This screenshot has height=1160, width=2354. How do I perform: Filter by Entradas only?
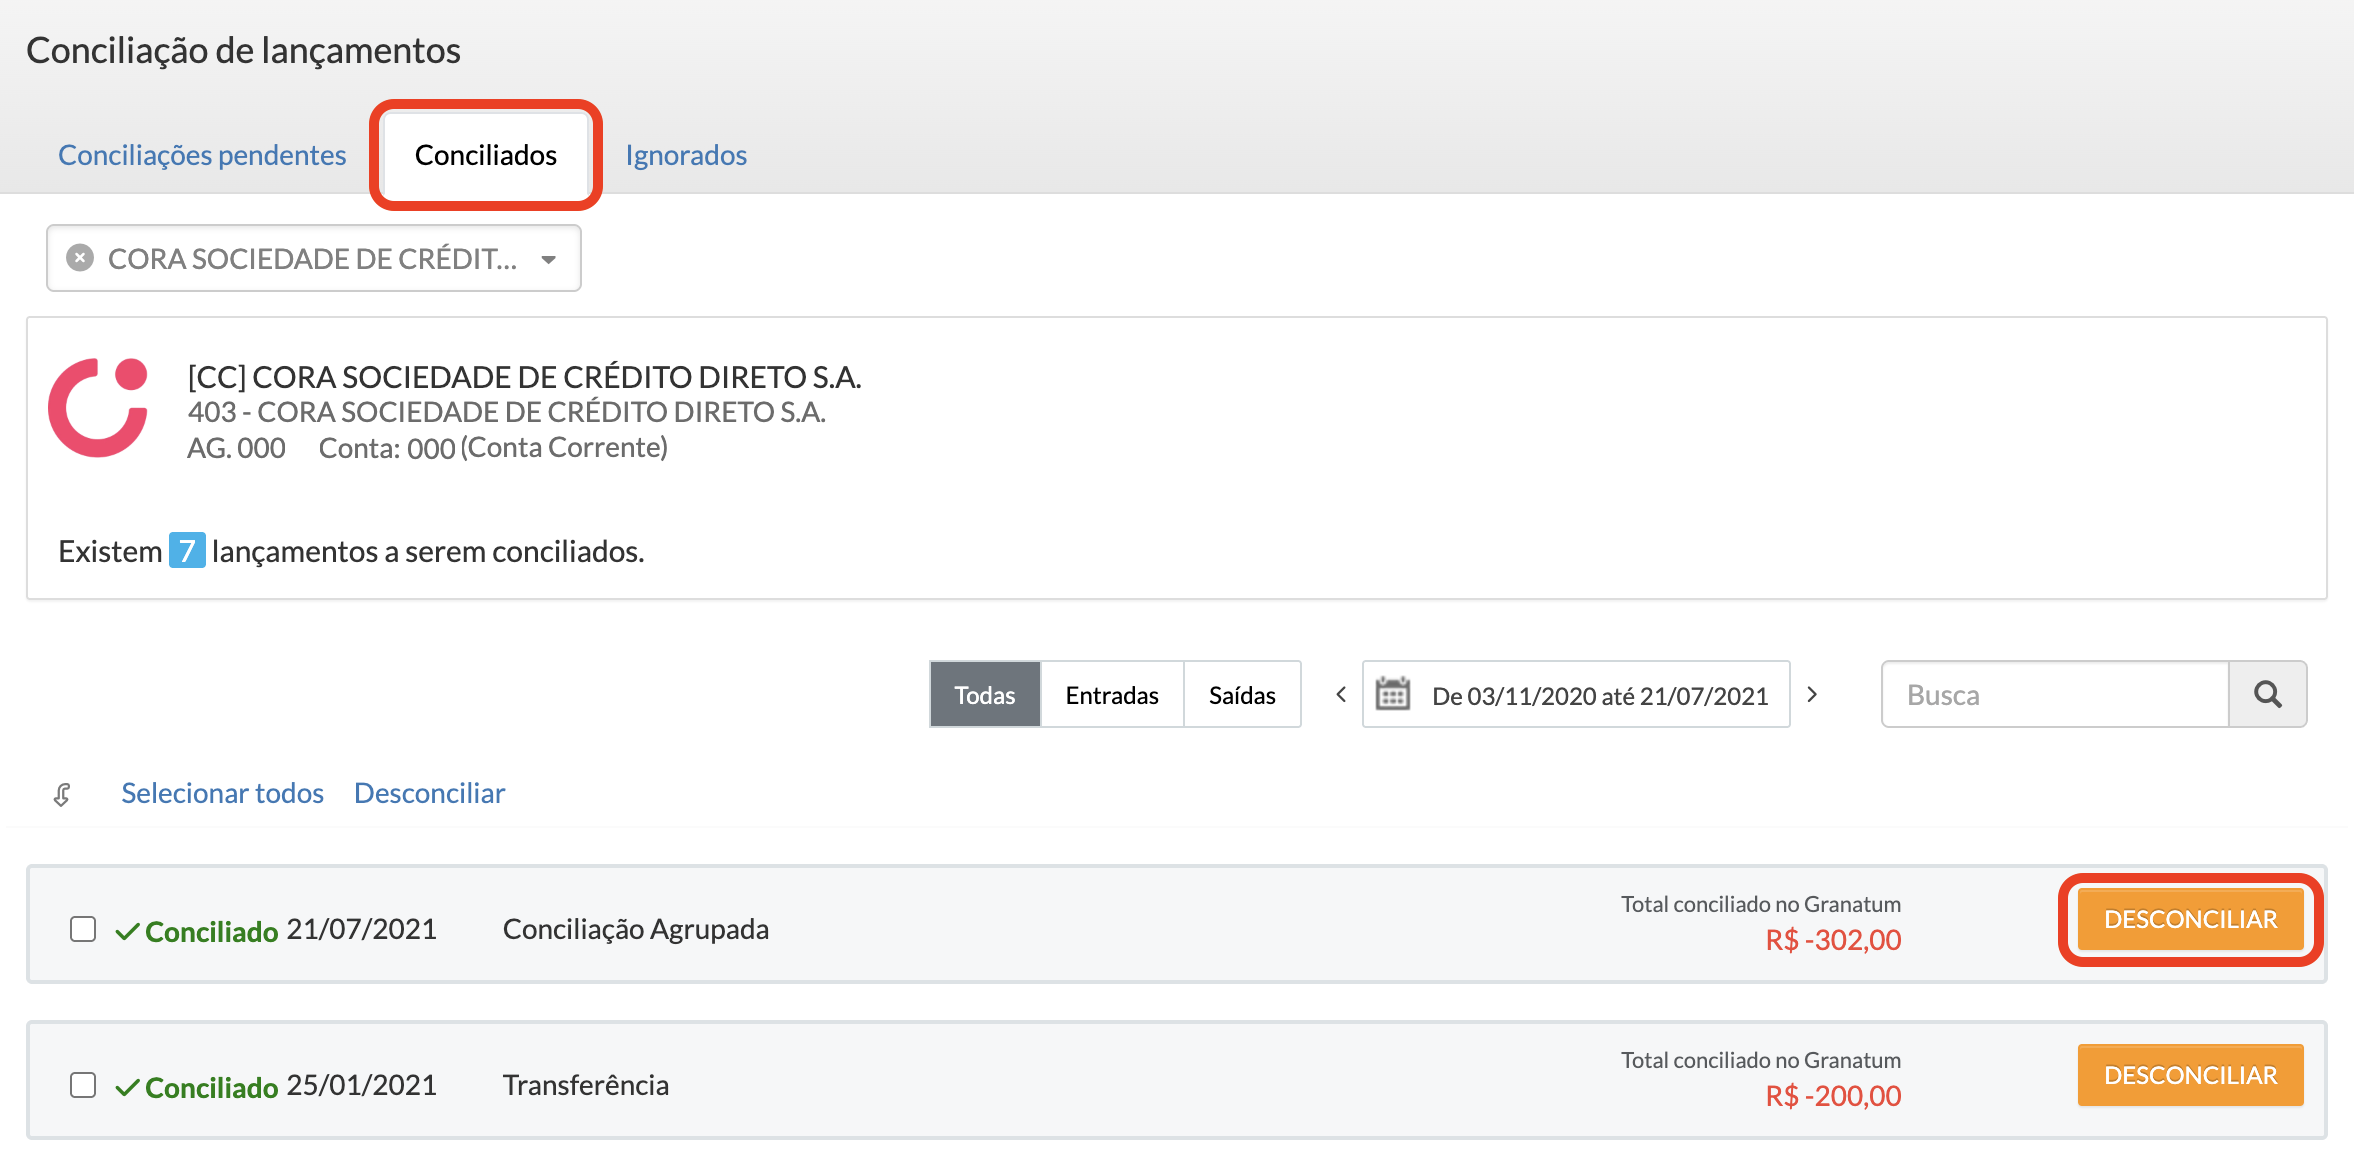(x=1111, y=694)
